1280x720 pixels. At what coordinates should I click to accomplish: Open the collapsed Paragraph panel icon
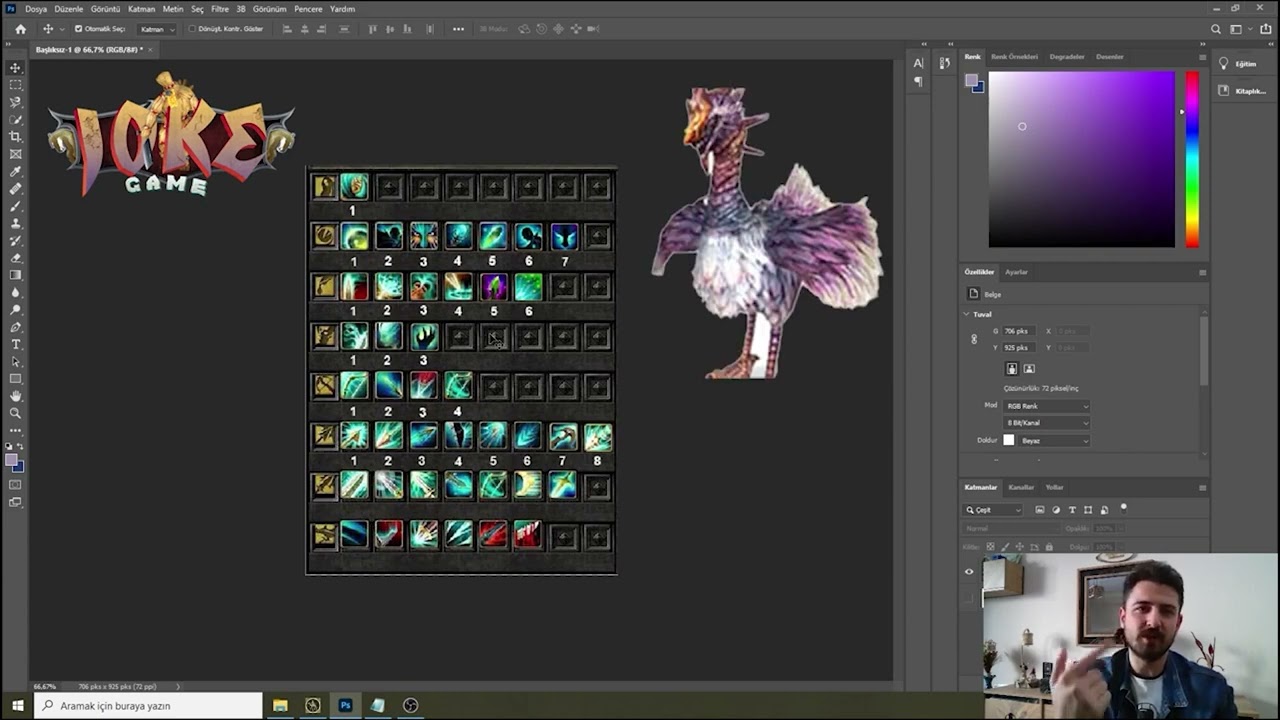click(x=918, y=82)
